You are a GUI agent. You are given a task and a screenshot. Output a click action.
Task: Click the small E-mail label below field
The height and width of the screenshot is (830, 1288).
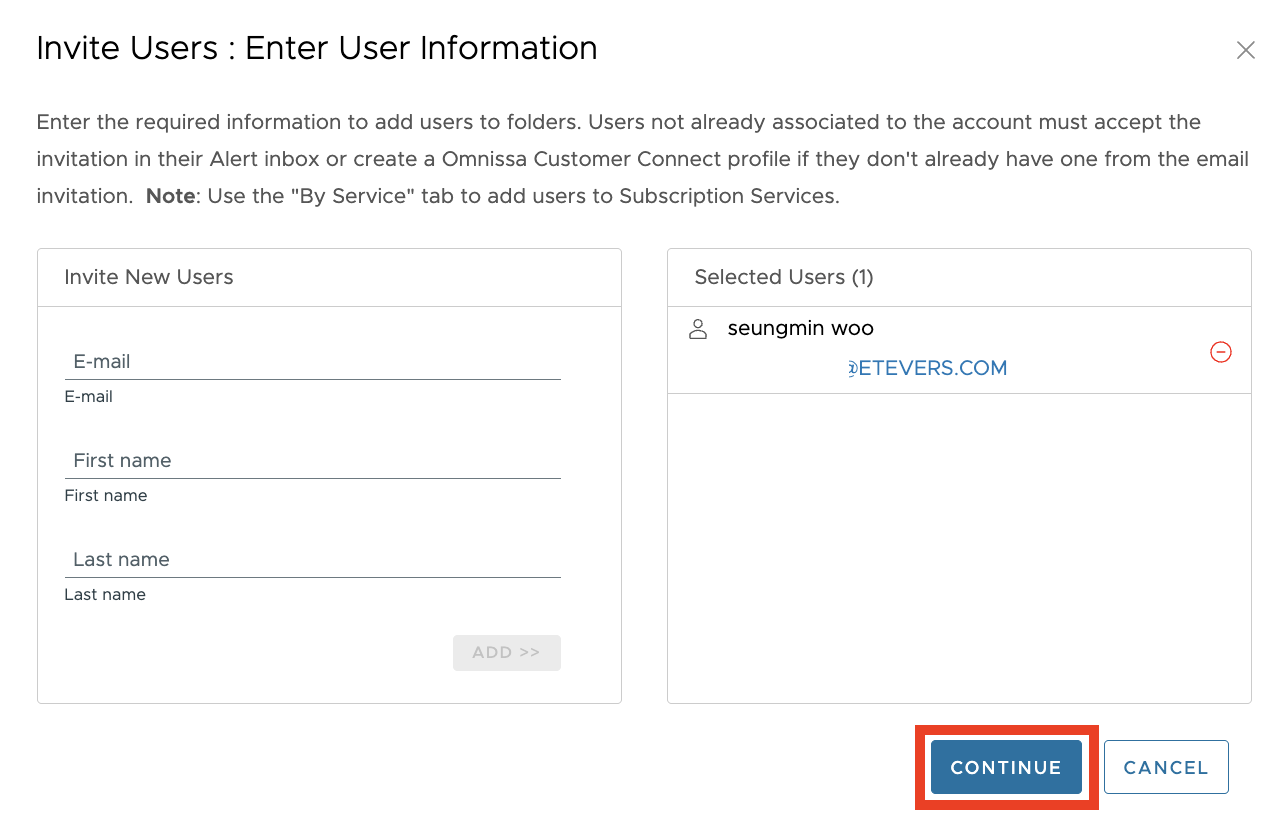point(88,397)
